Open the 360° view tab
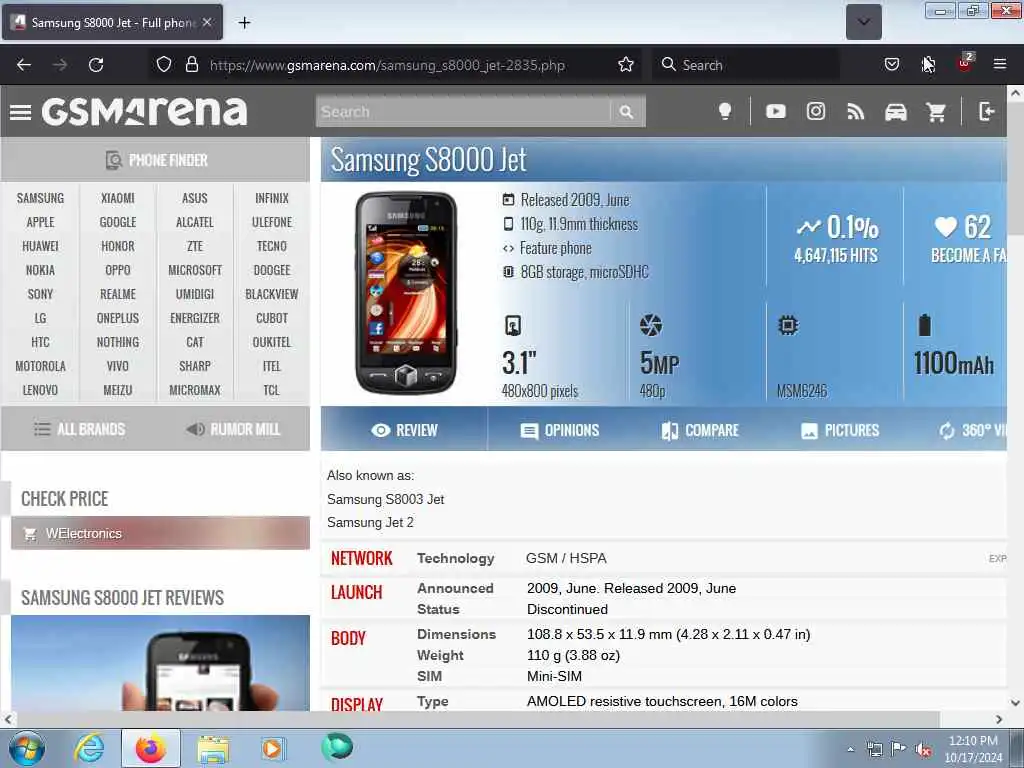 click(x=973, y=430)
